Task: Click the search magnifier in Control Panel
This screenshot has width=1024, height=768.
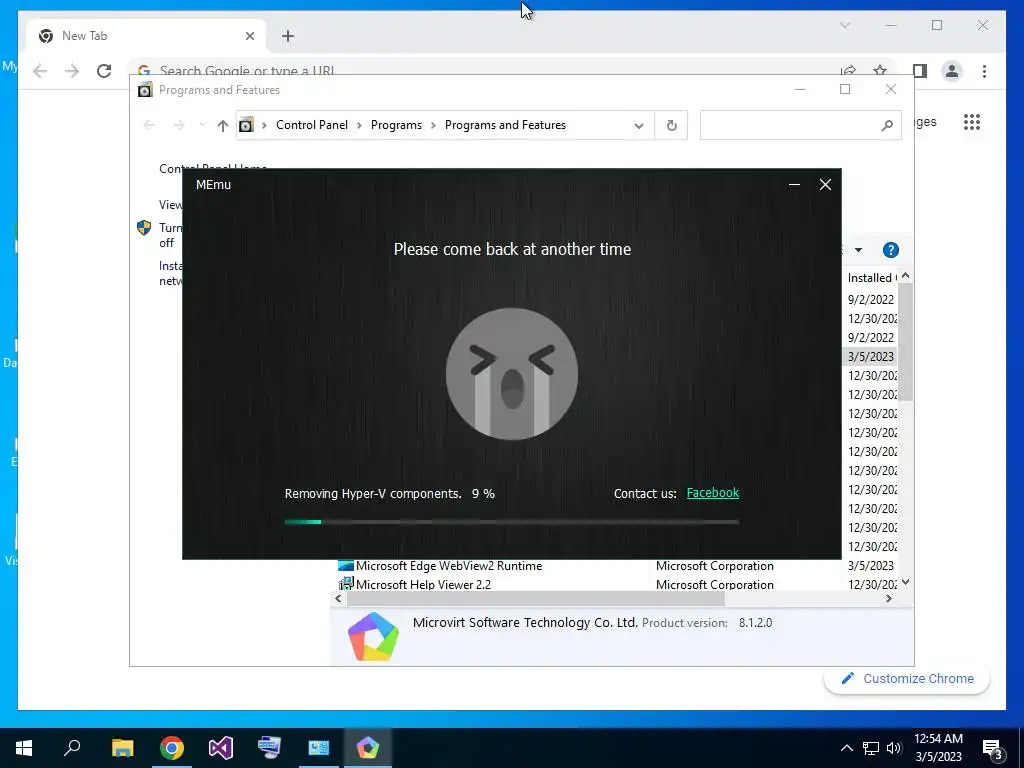Action: pos(887,125)
